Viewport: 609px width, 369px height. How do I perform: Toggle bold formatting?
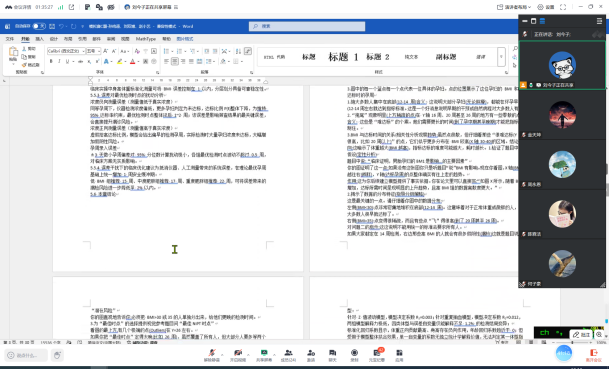pyautogui.click(x=51, y=61)
